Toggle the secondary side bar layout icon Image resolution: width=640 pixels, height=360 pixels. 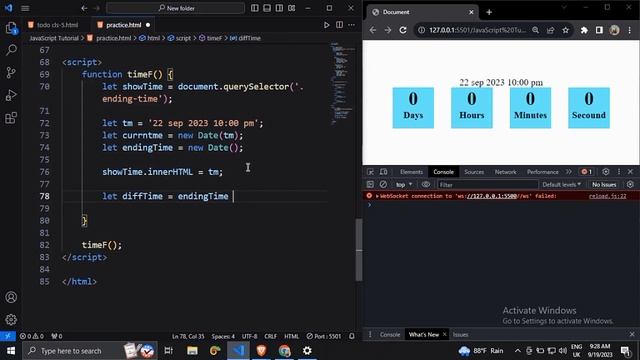point(279,8)
